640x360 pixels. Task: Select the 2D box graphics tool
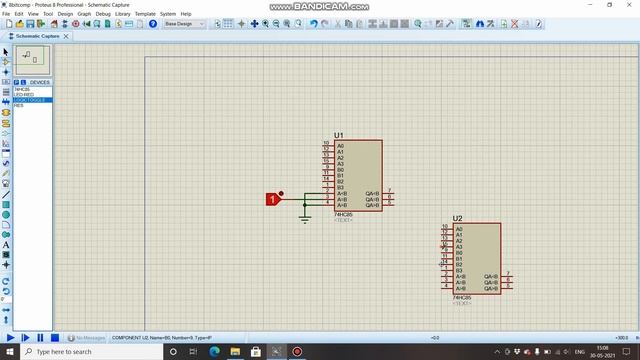pos(6,204)
